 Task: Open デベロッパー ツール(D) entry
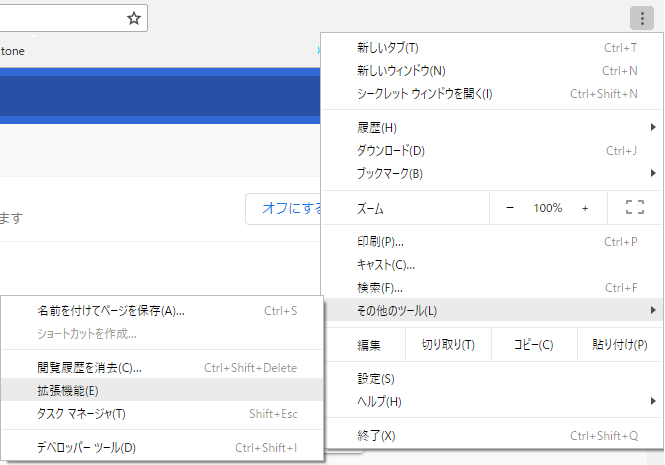(x=162, y=447)
